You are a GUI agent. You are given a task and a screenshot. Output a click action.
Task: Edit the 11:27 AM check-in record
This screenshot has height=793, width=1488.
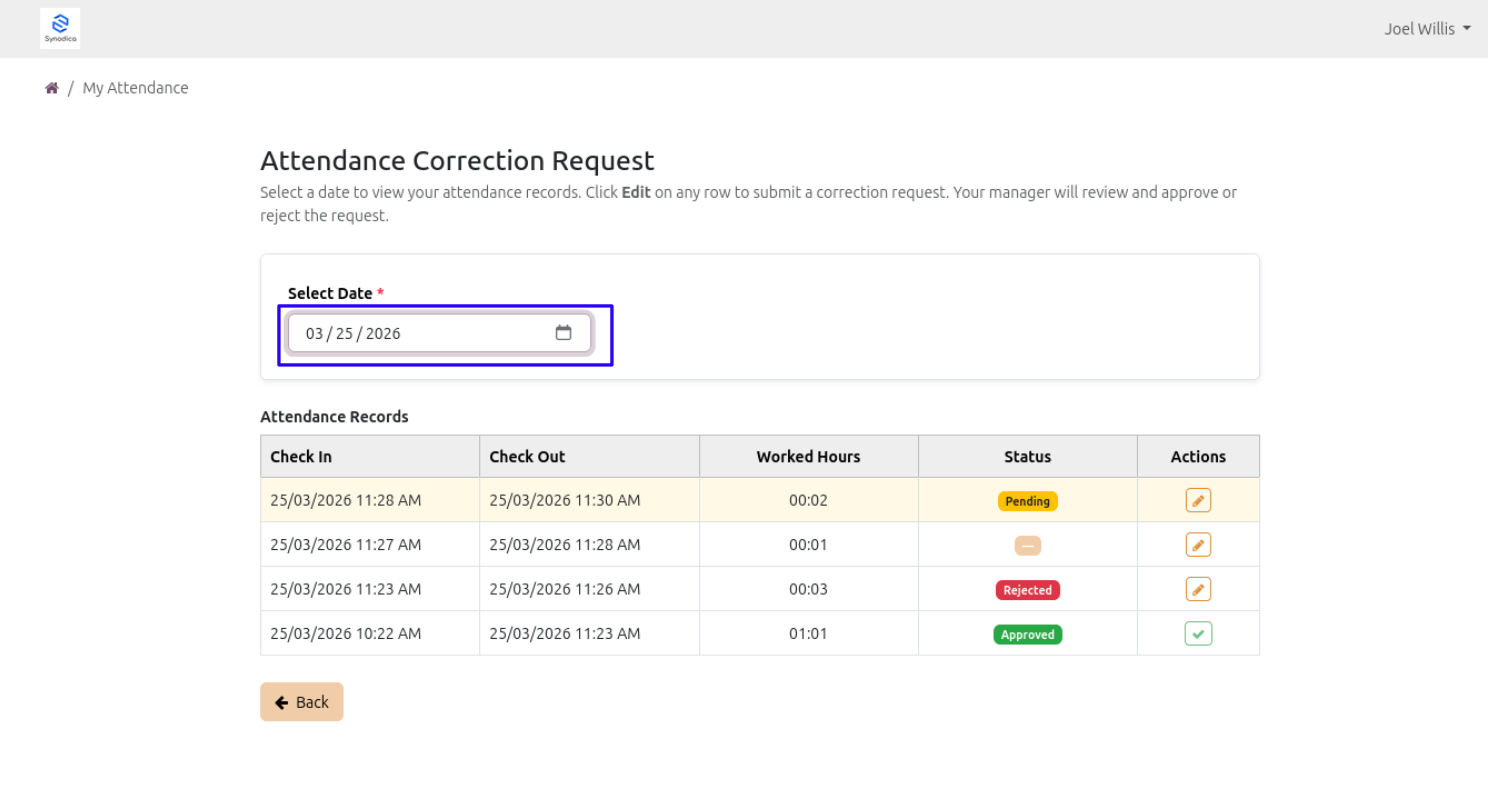[x=1198, y=545]
